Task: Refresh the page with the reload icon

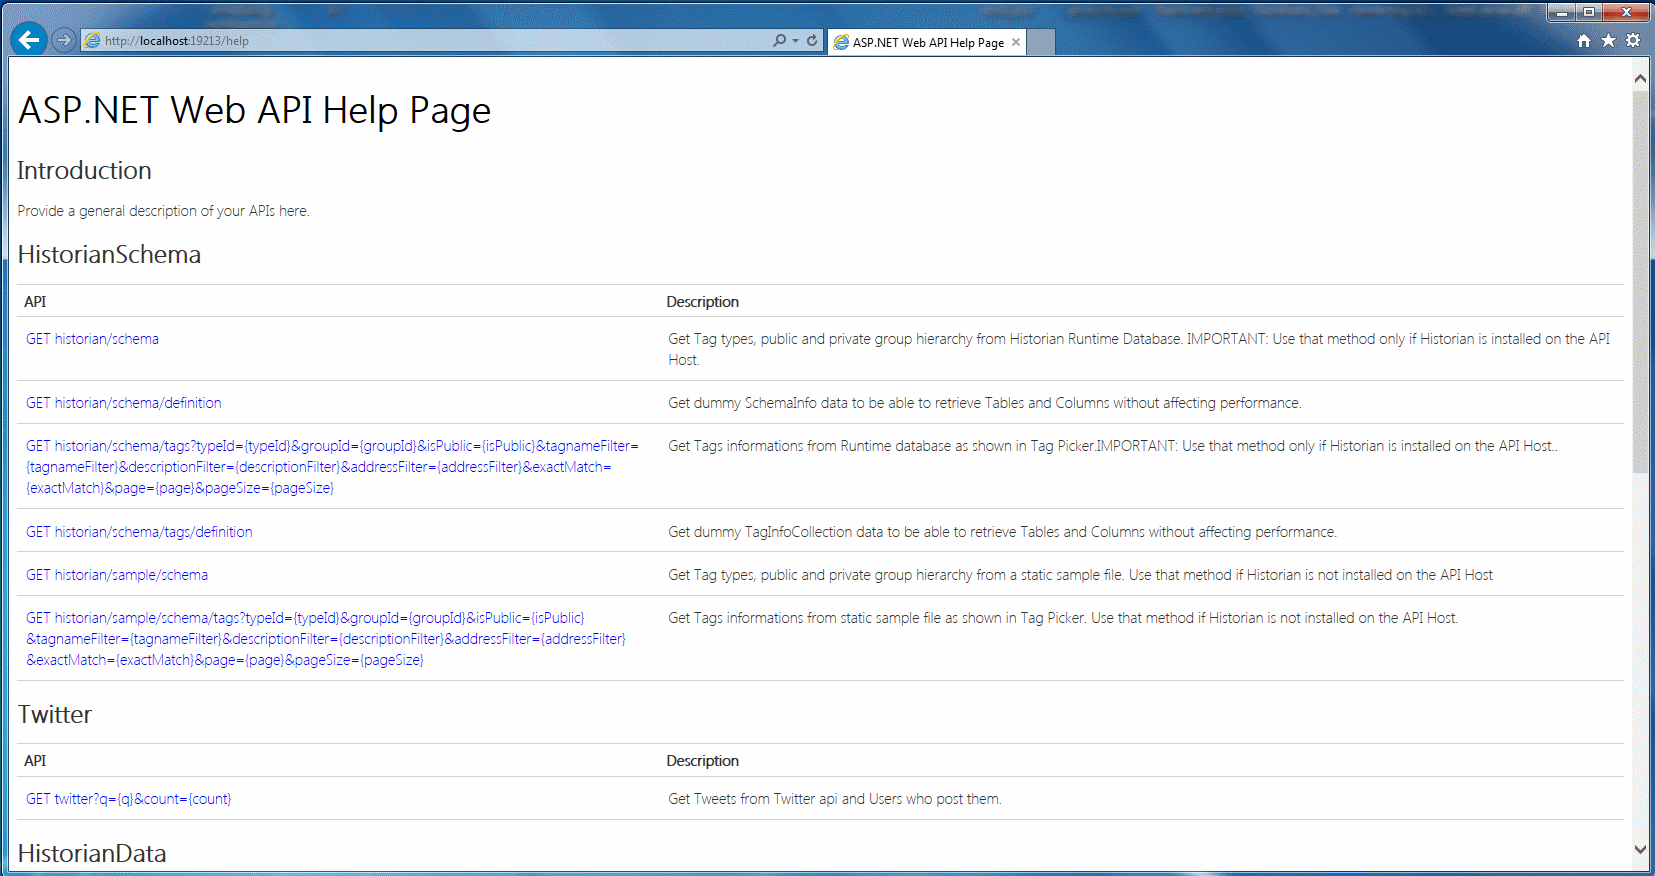Action: tap(812, 41)
